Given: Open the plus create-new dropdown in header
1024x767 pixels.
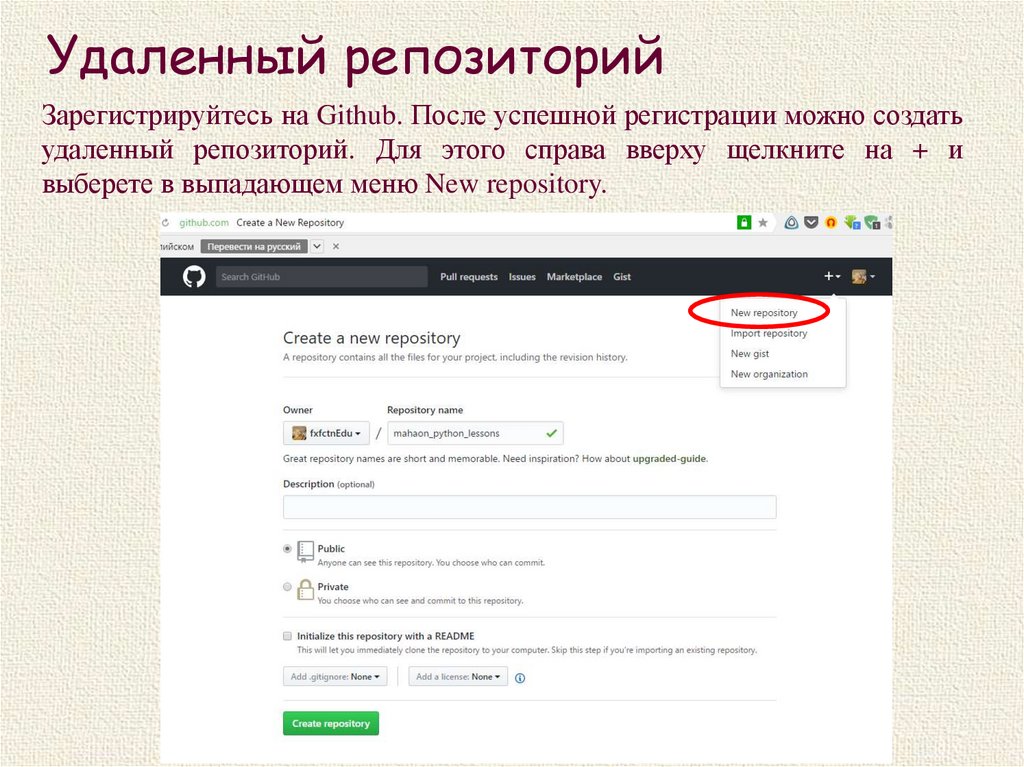Looking at the screenshot, I should [x=832, y=276].
